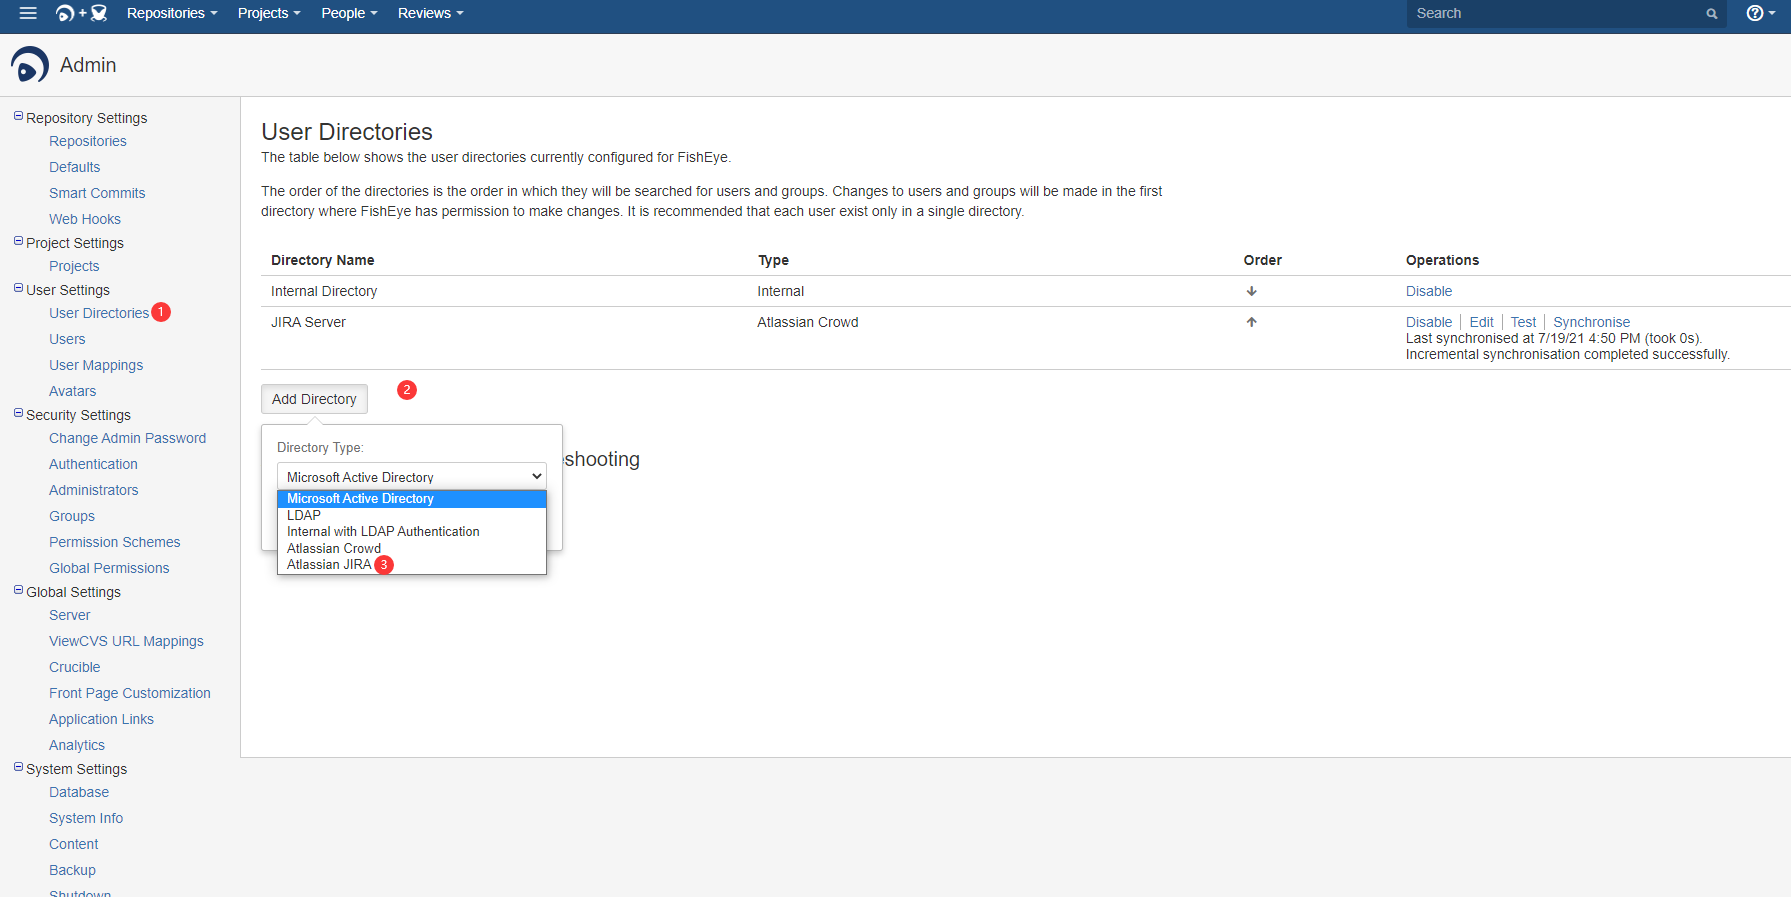Screen dimensions: 1791x897
Task: Collapse the Global Settings section
Action: pos(18,590)
